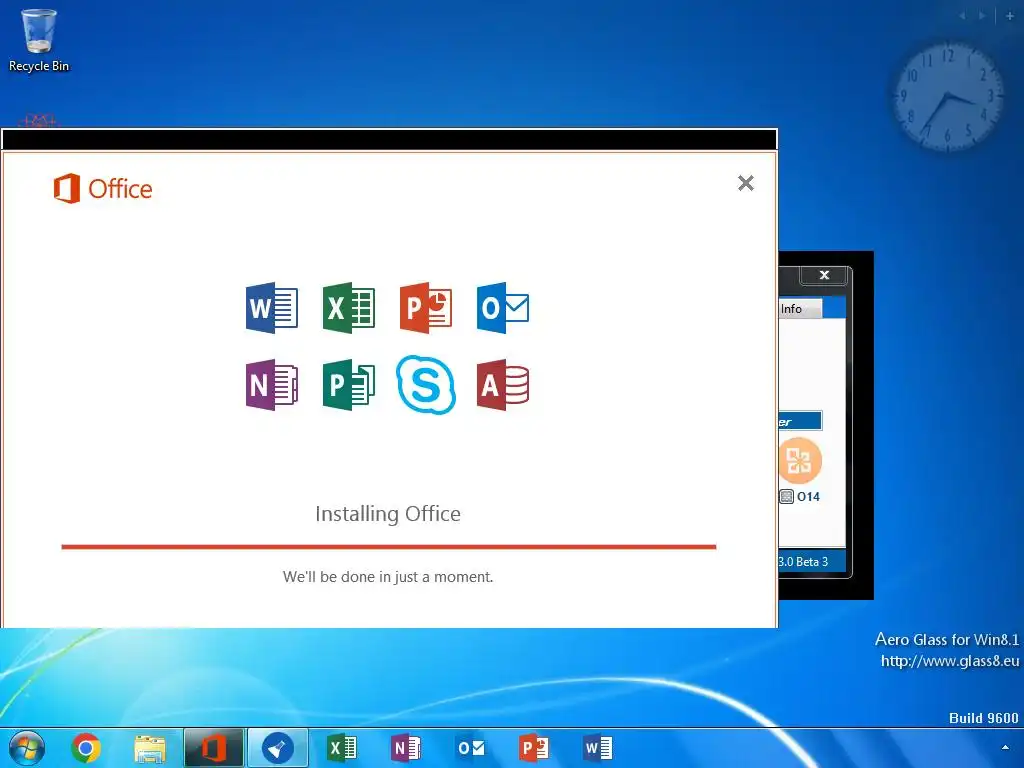Click the Office logo in the installer header
This screenshot has height=768, width=1024.
(103, 189)
